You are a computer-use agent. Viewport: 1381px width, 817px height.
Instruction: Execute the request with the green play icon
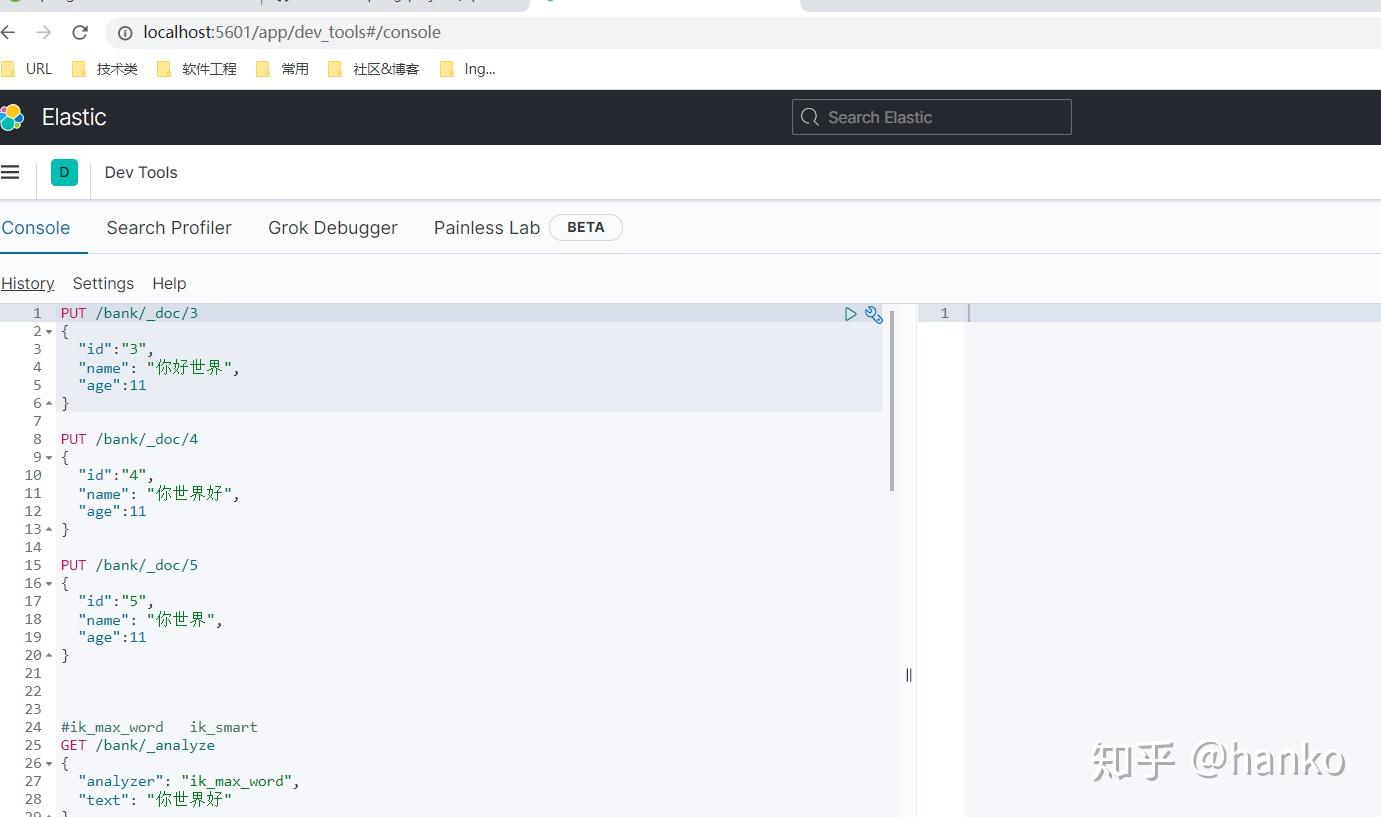(x=850, y=314)
